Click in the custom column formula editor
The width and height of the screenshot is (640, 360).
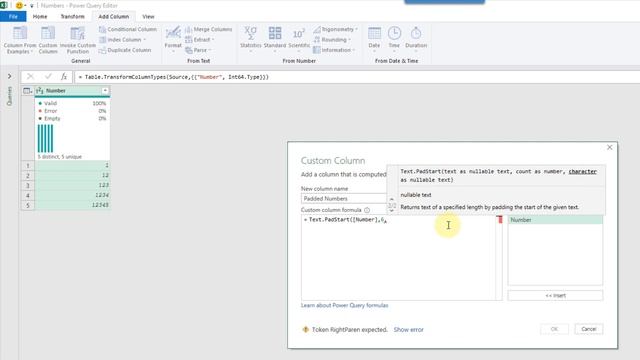(x=398, y=258)
